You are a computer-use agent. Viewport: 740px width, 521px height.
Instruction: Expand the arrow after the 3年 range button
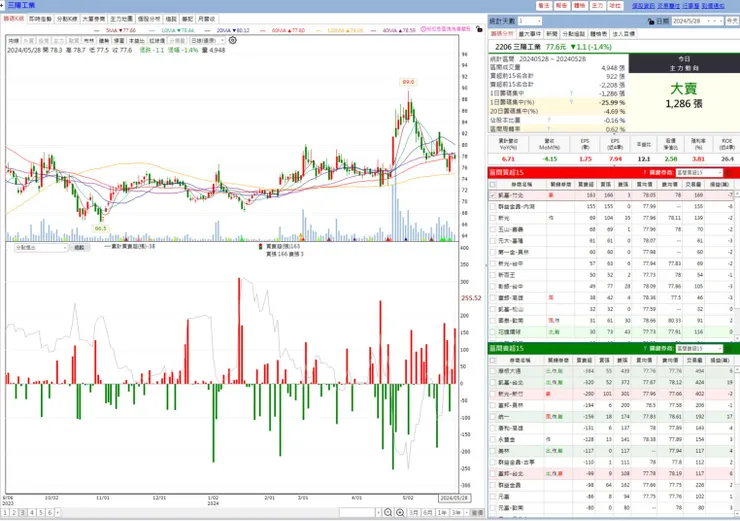click(x=467, y=513)
